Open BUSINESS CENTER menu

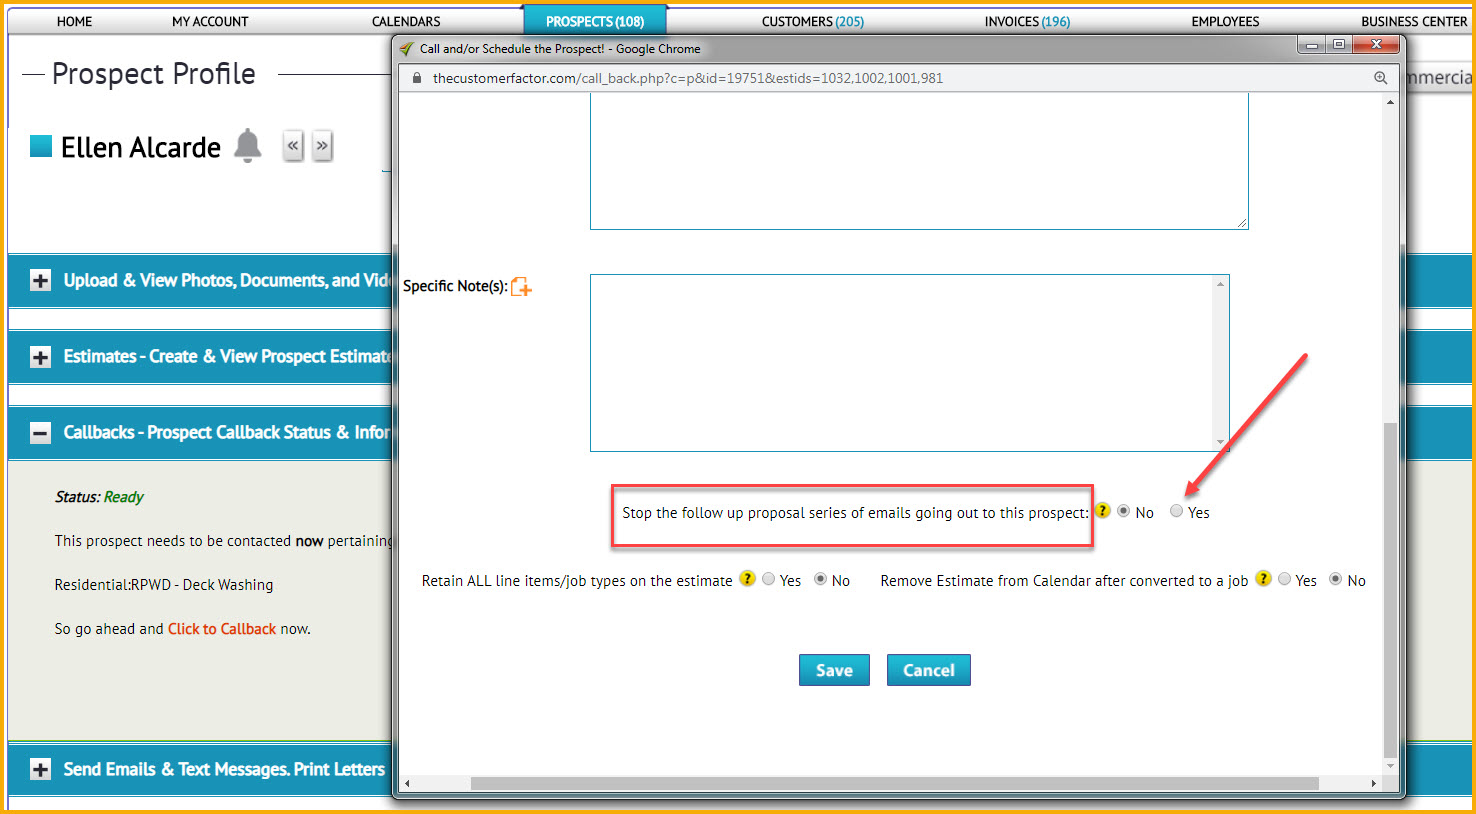pos(1414,21)
